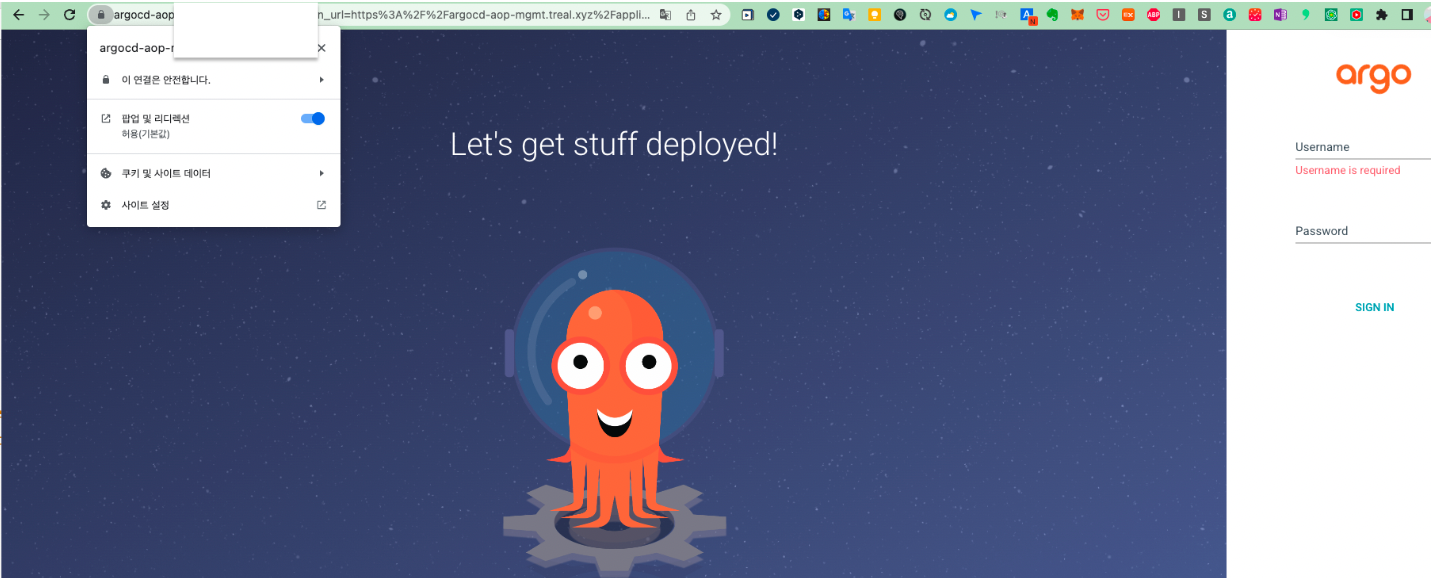Click the blue arrow cursor extension icon

pos(976,15)
